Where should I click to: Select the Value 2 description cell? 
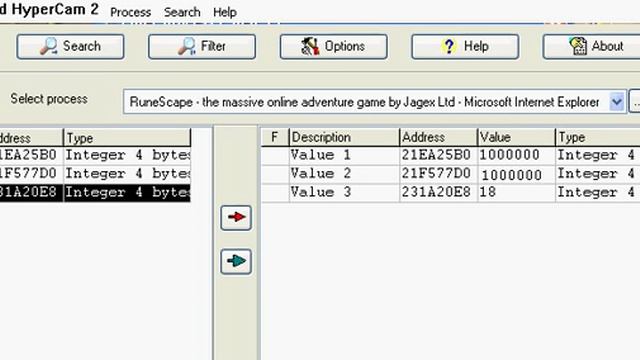click(344, 174)
